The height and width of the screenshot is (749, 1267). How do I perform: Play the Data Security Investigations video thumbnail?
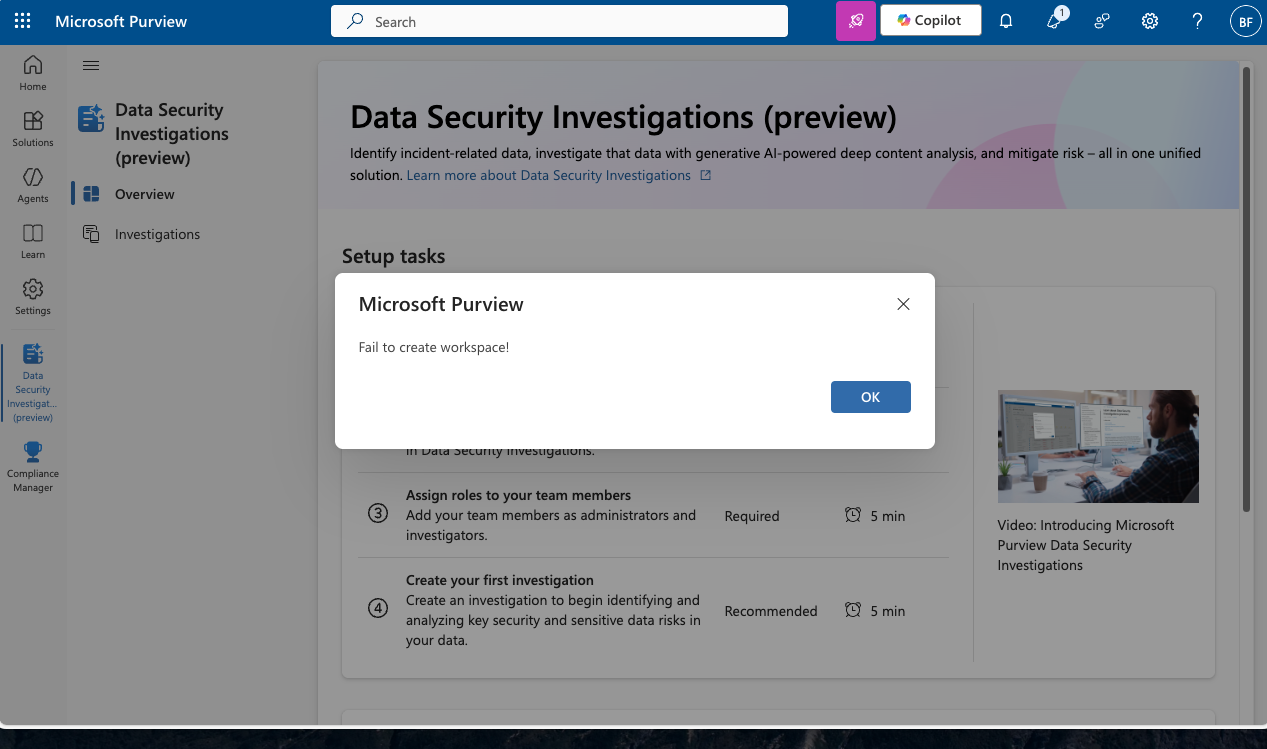[1098, 446]
